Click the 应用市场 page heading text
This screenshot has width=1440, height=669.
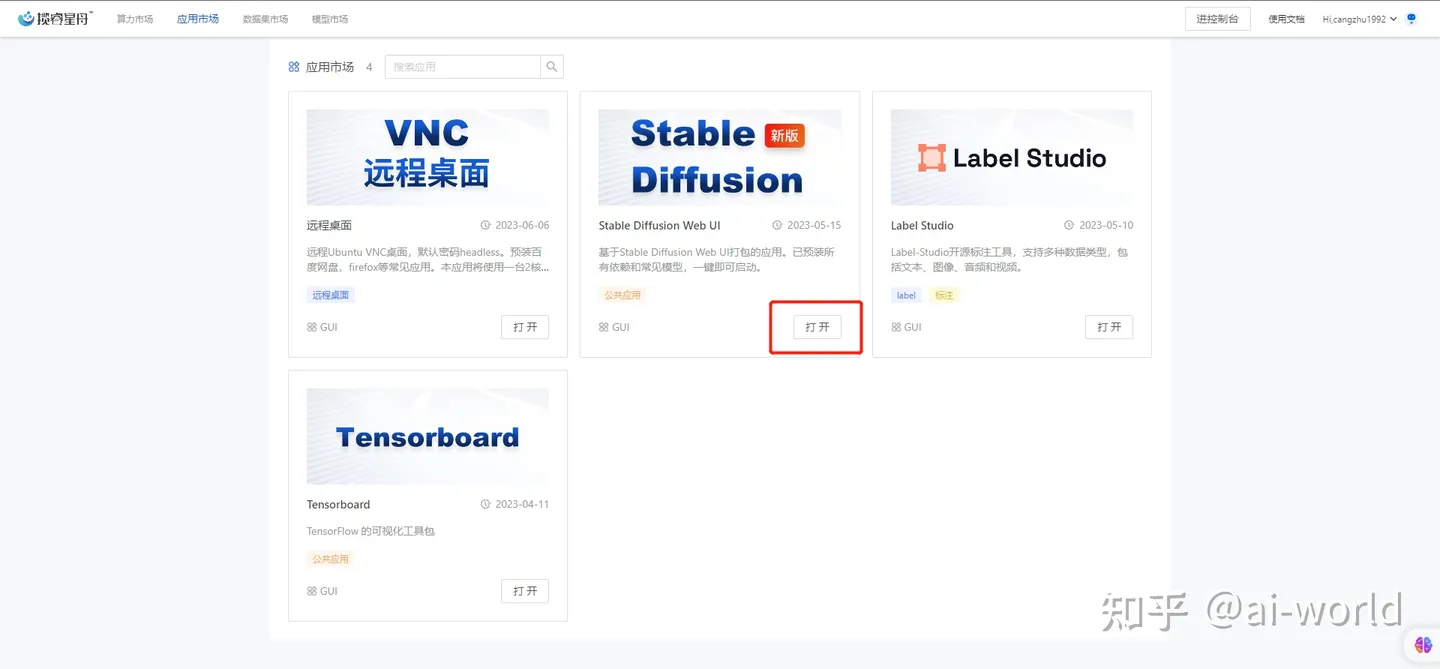pos(330,67)
